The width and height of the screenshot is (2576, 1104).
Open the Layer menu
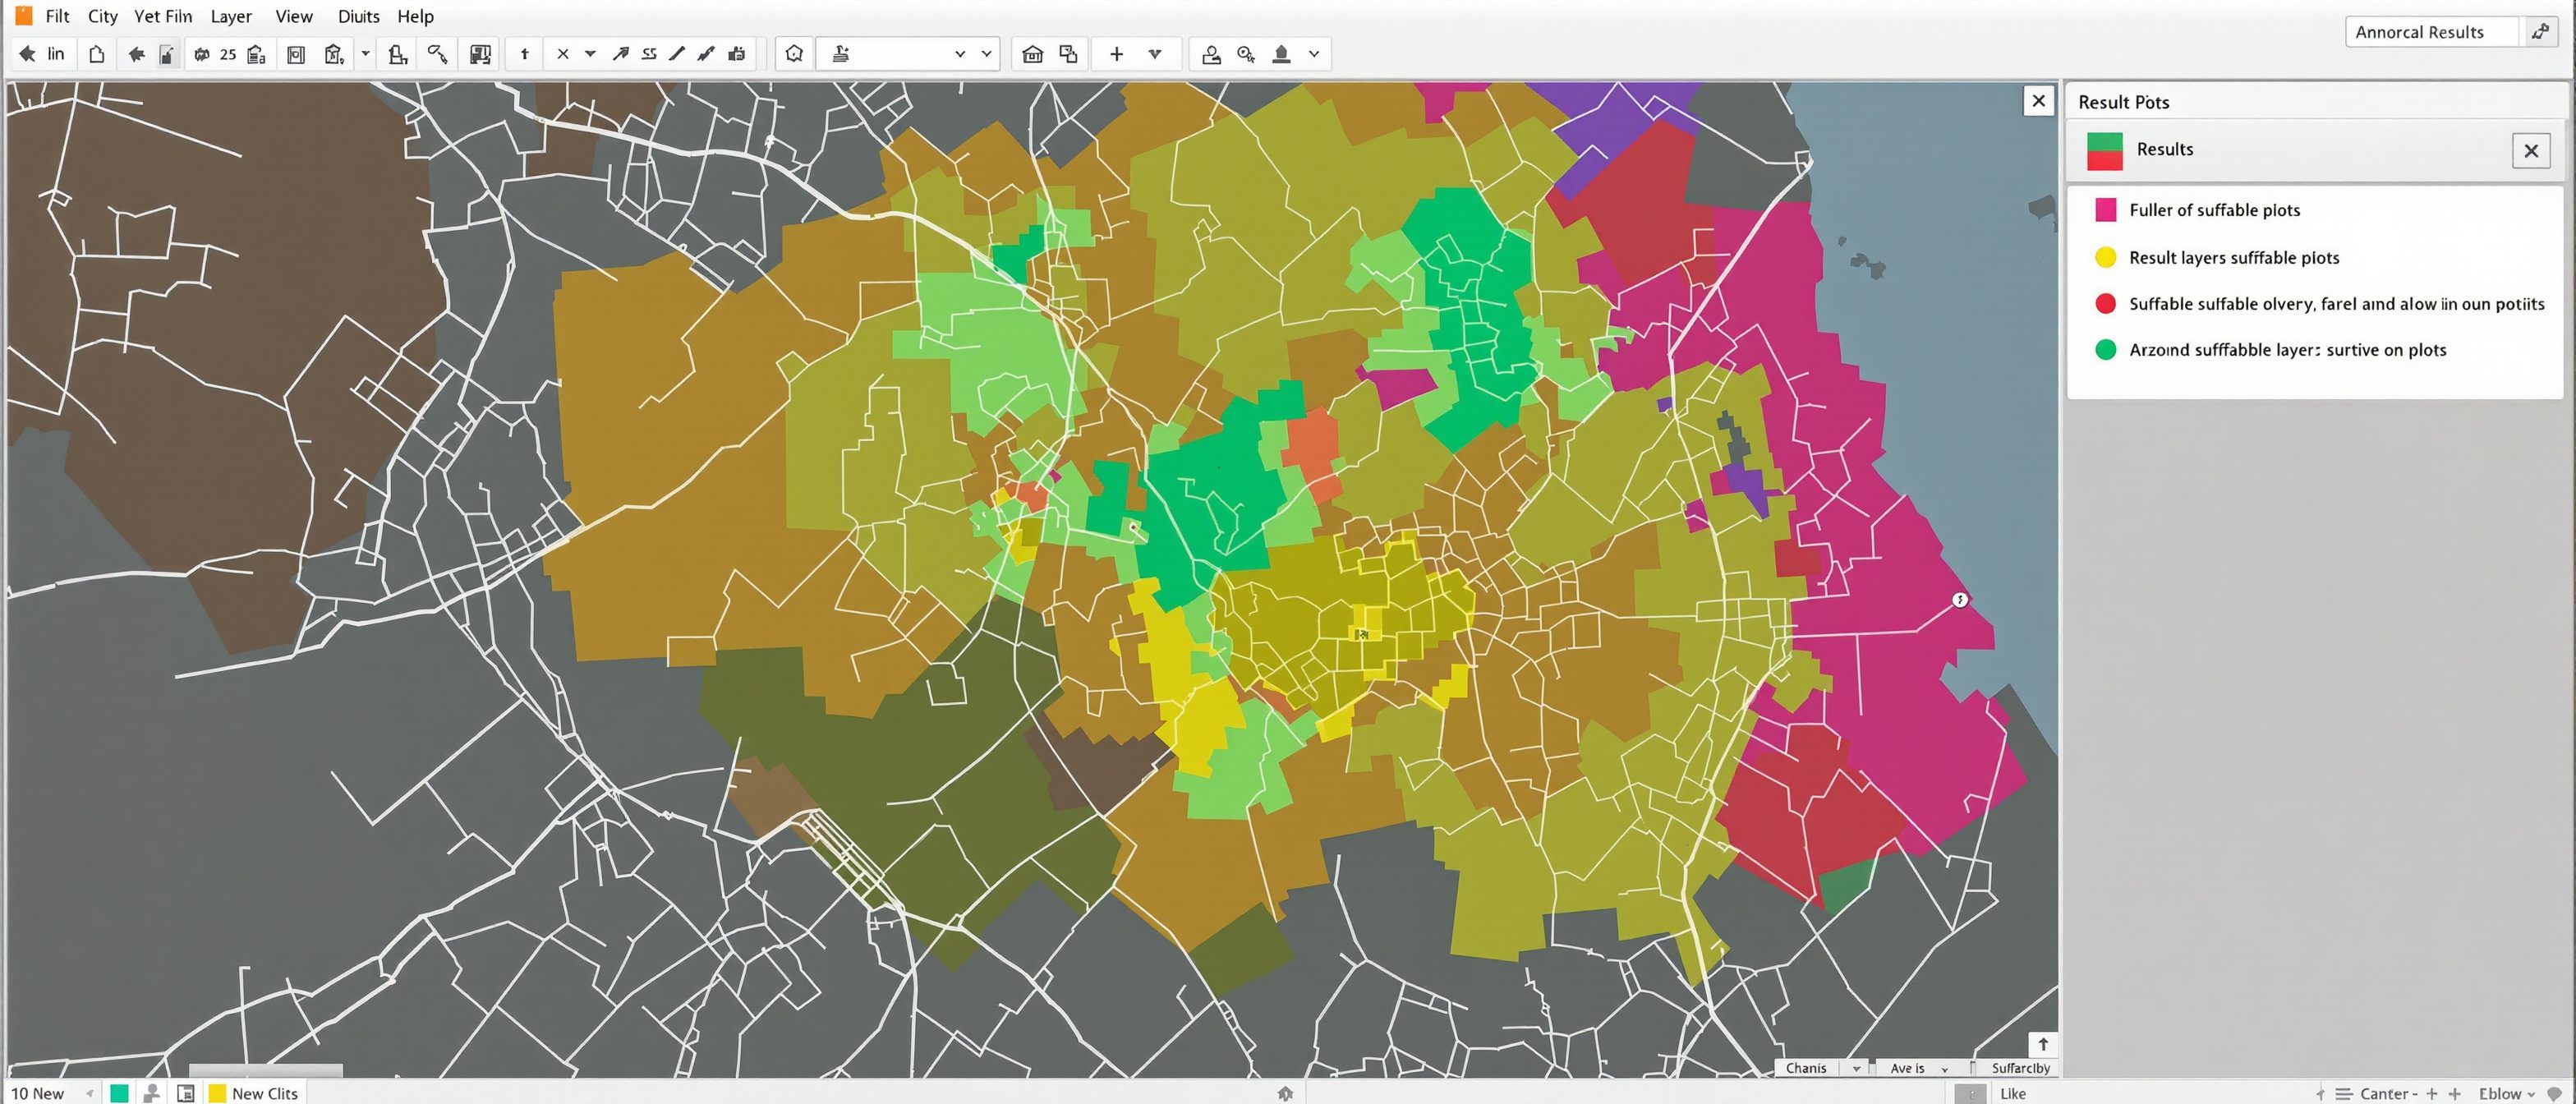pos(231,16)
